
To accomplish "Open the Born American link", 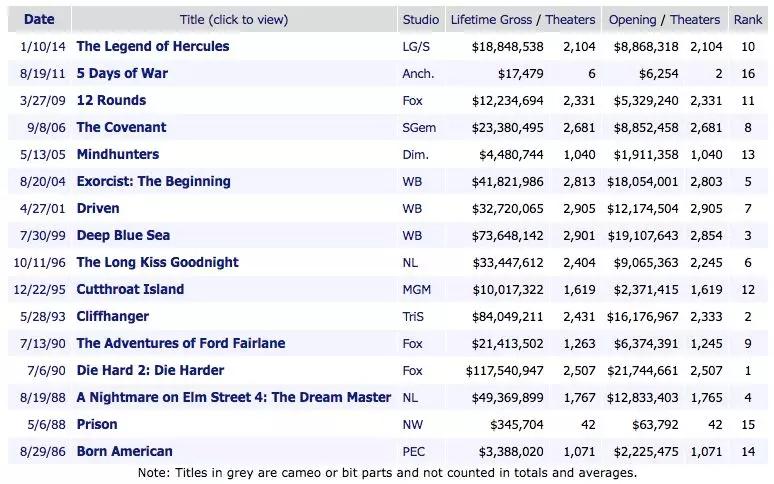I will pyautogui.click(x=124, y=451).
